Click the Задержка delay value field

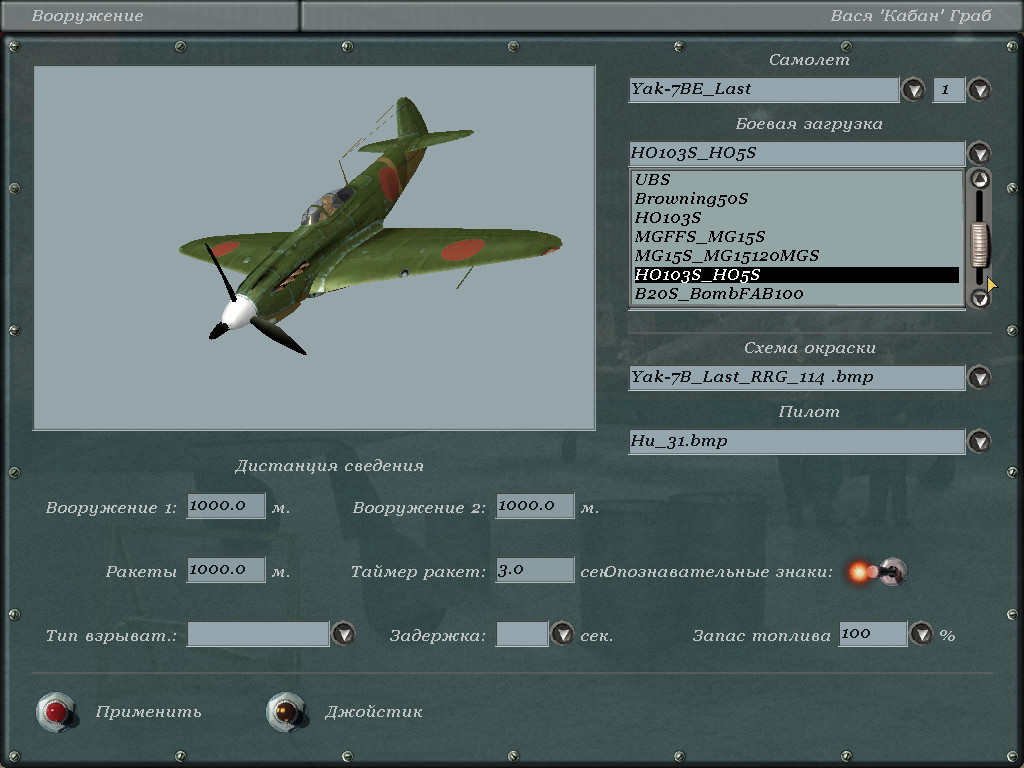pos(522,634)
